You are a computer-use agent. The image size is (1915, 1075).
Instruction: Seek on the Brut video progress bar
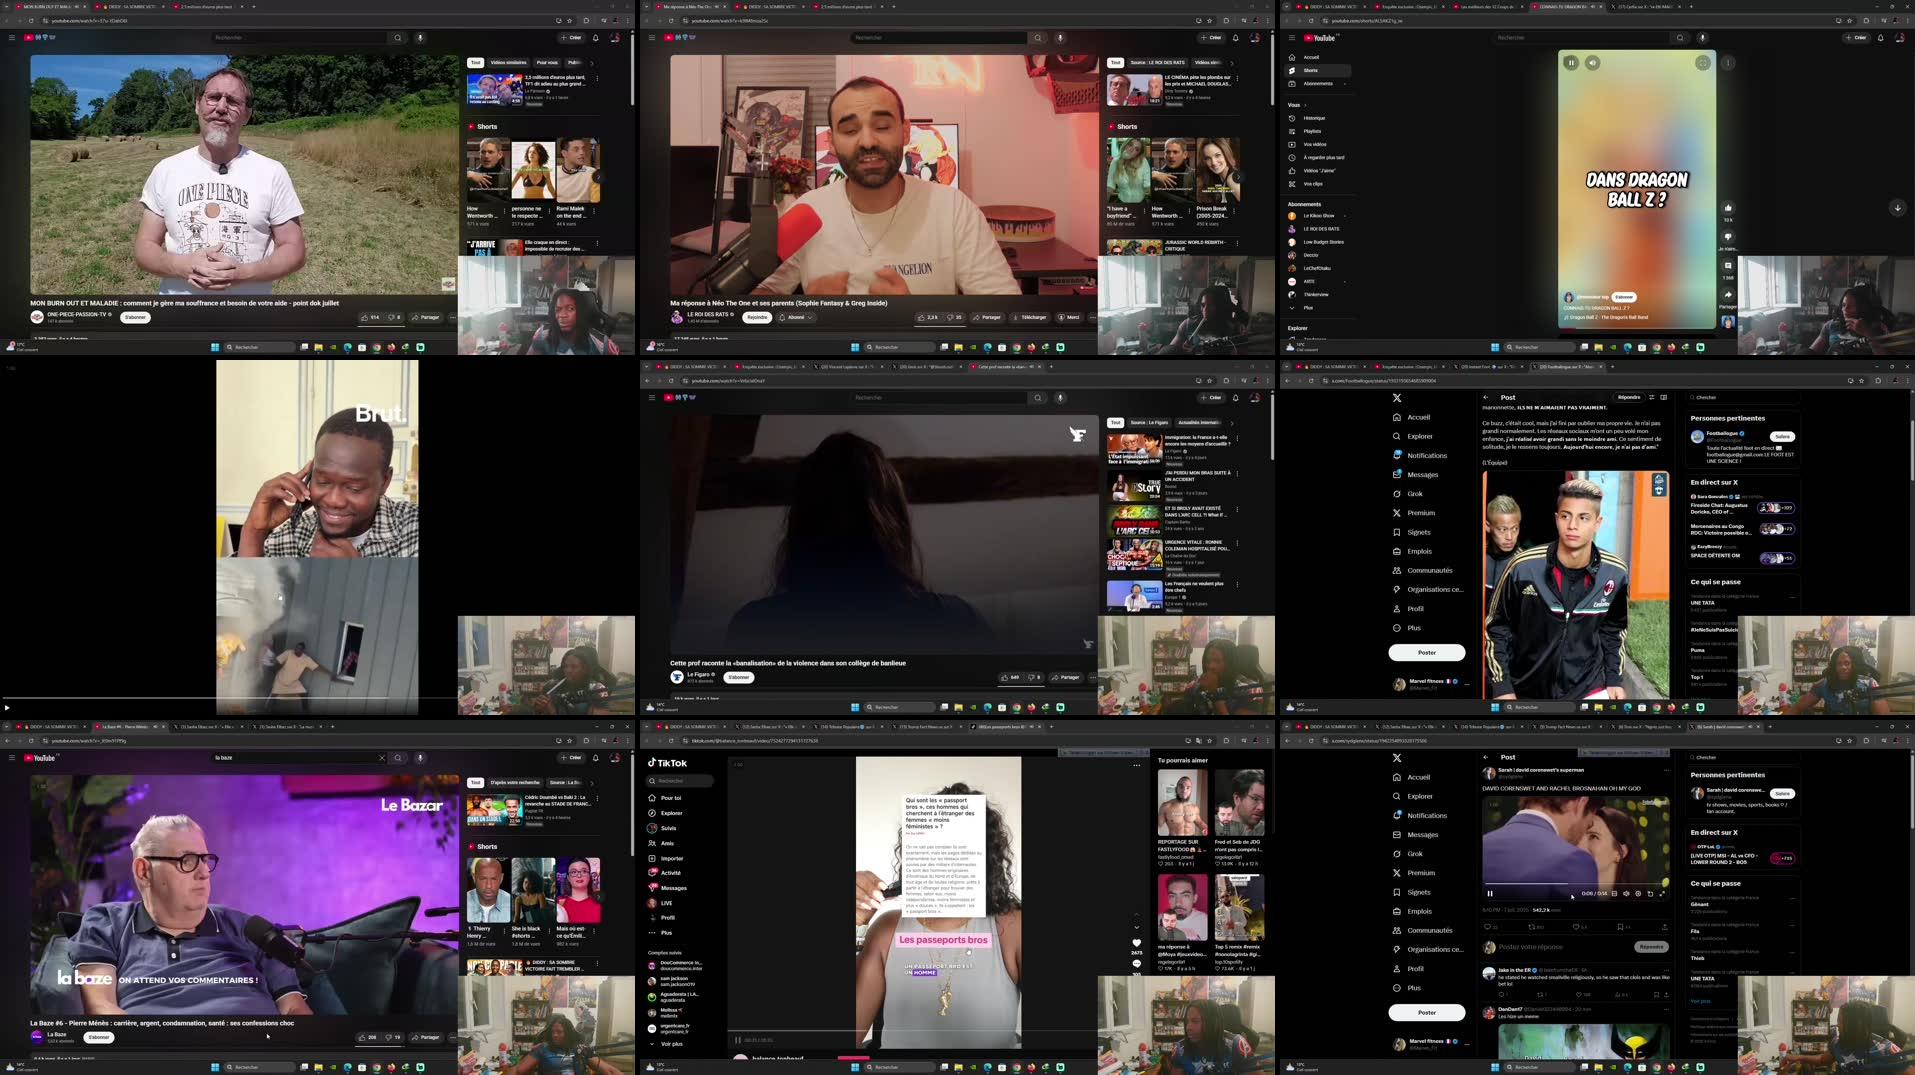230,697
